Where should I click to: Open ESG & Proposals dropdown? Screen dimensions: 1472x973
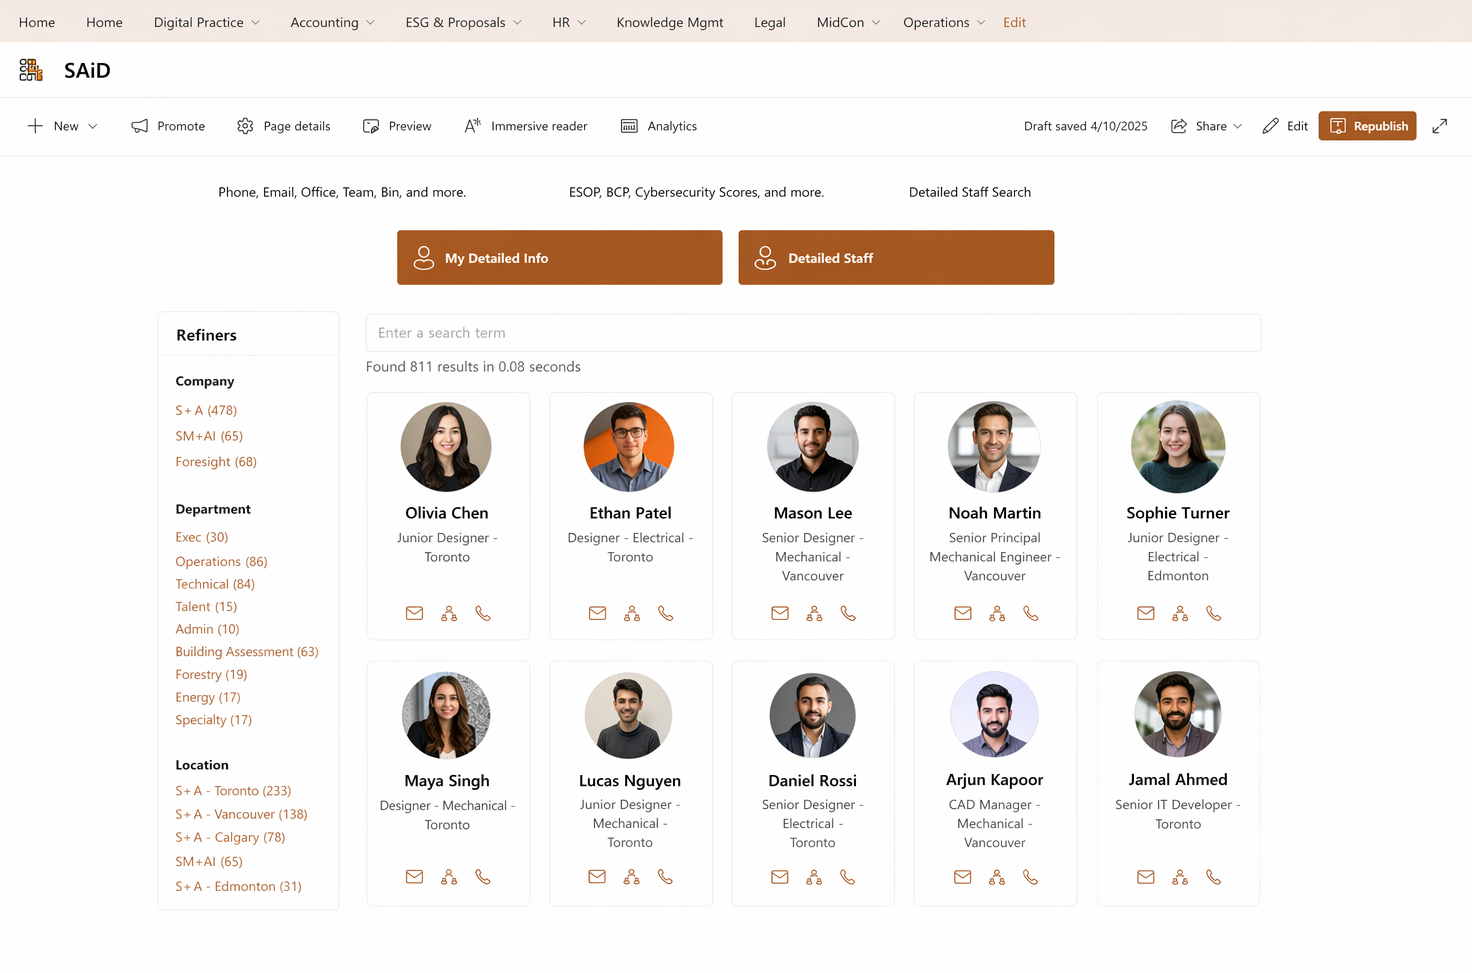[x=517, y=22]
